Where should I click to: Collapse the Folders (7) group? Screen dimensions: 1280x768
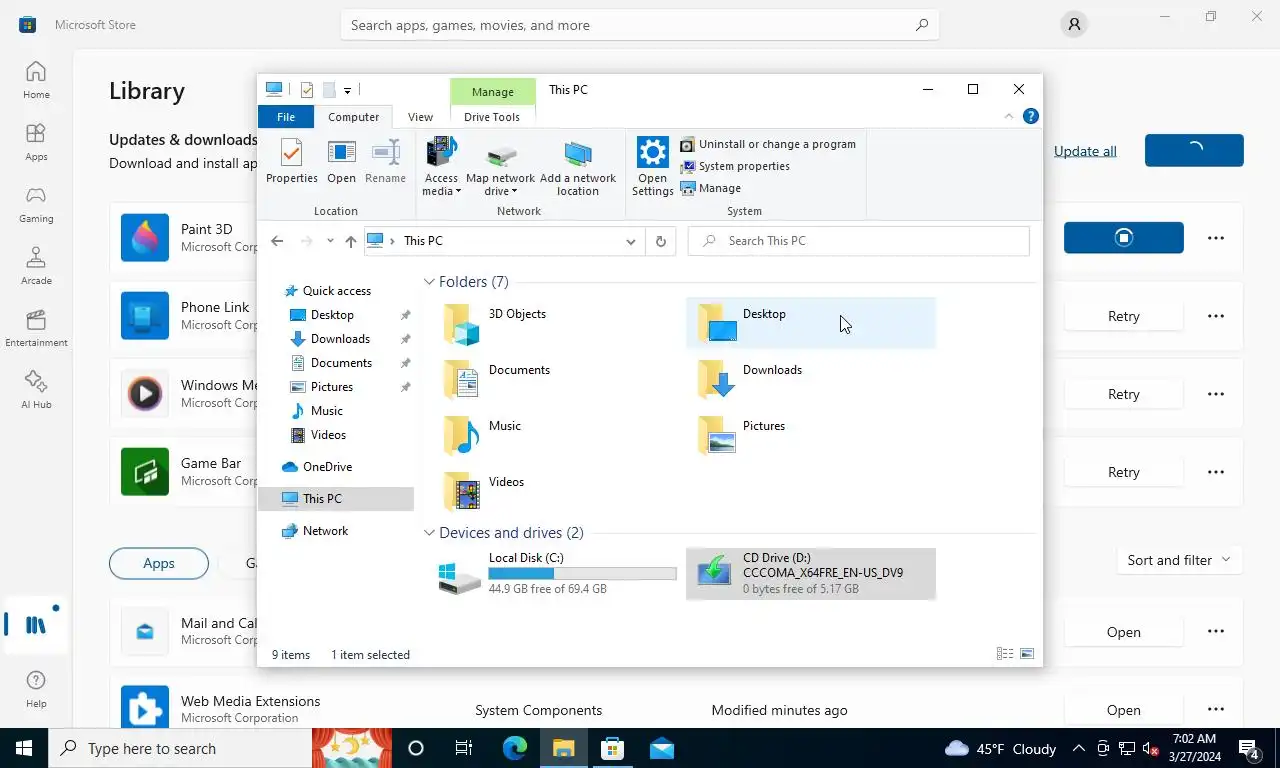coord(430,282)
